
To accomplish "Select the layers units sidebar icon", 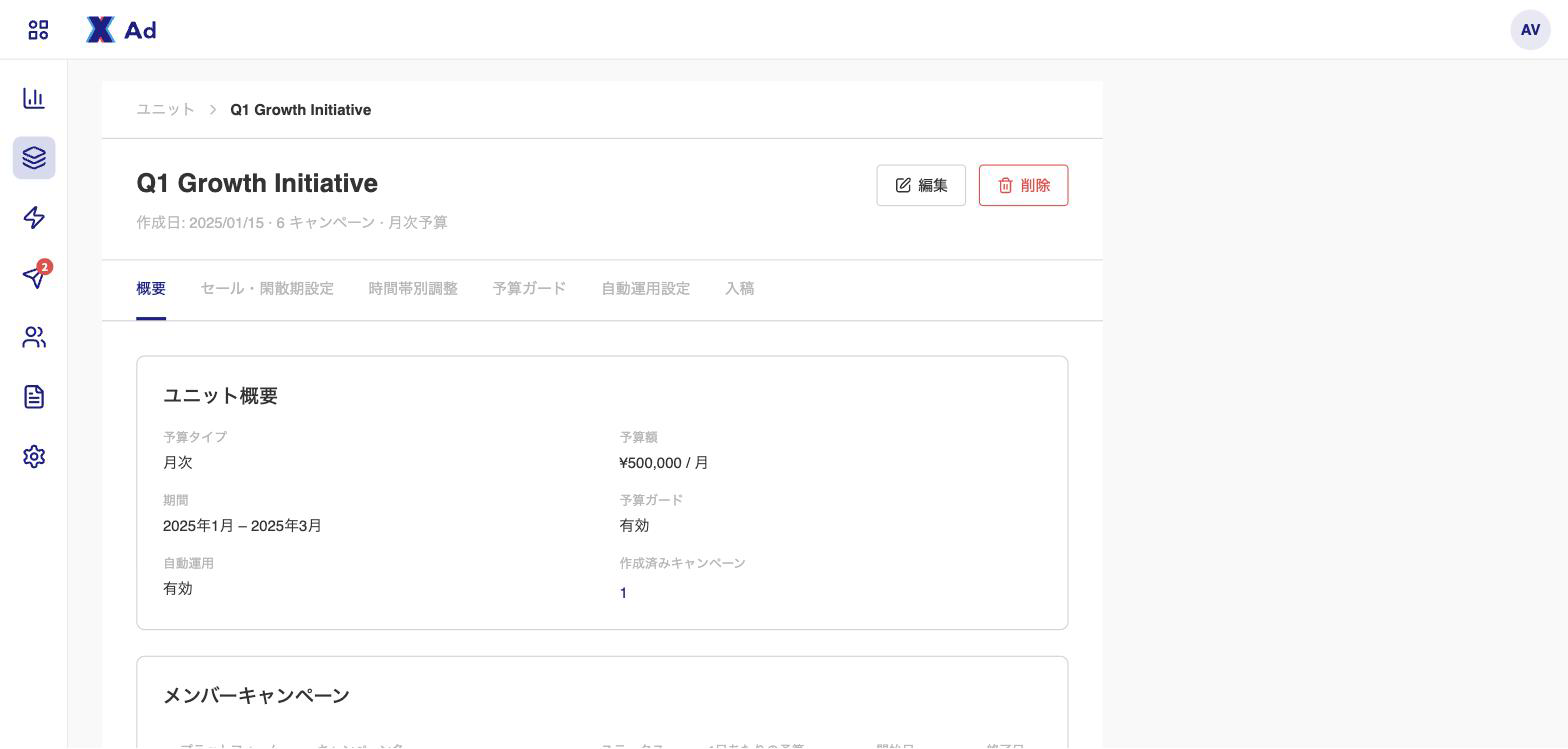I will [34, 158].
